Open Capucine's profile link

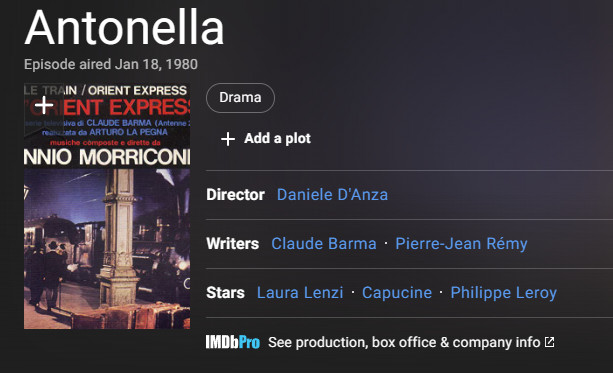(x=397, y=293)
